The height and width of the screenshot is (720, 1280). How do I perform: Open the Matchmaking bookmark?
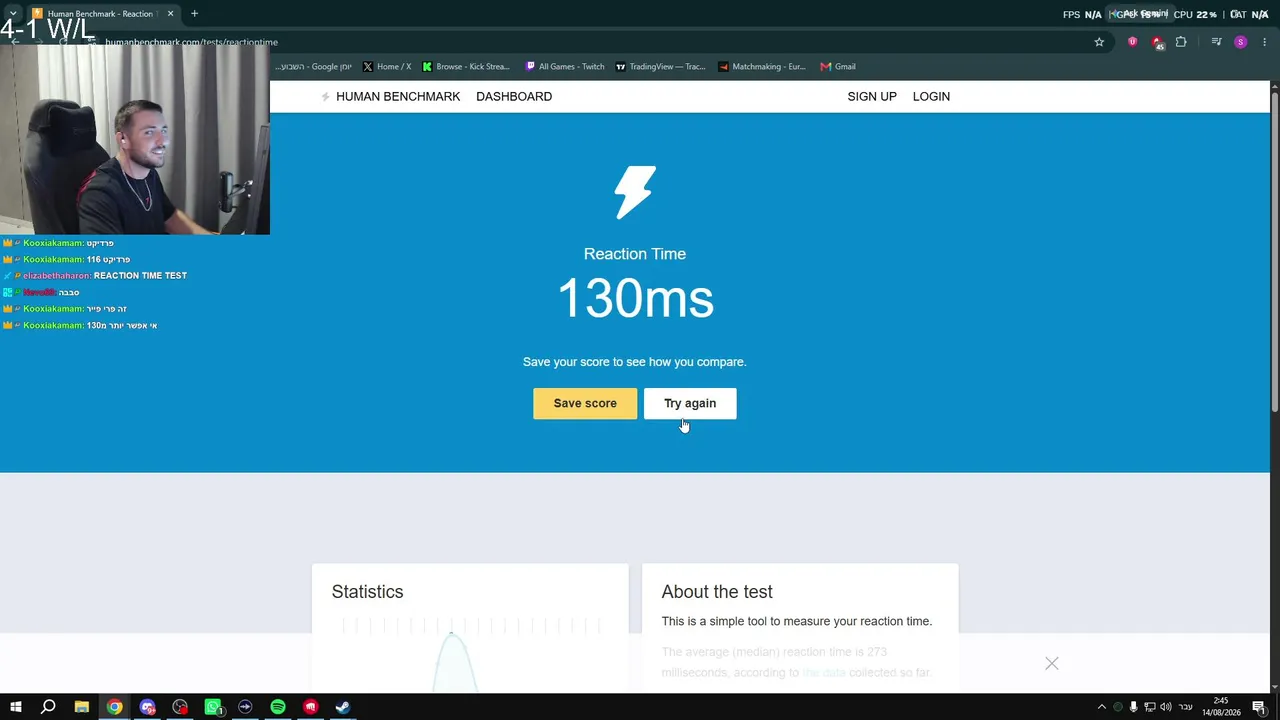762,67
